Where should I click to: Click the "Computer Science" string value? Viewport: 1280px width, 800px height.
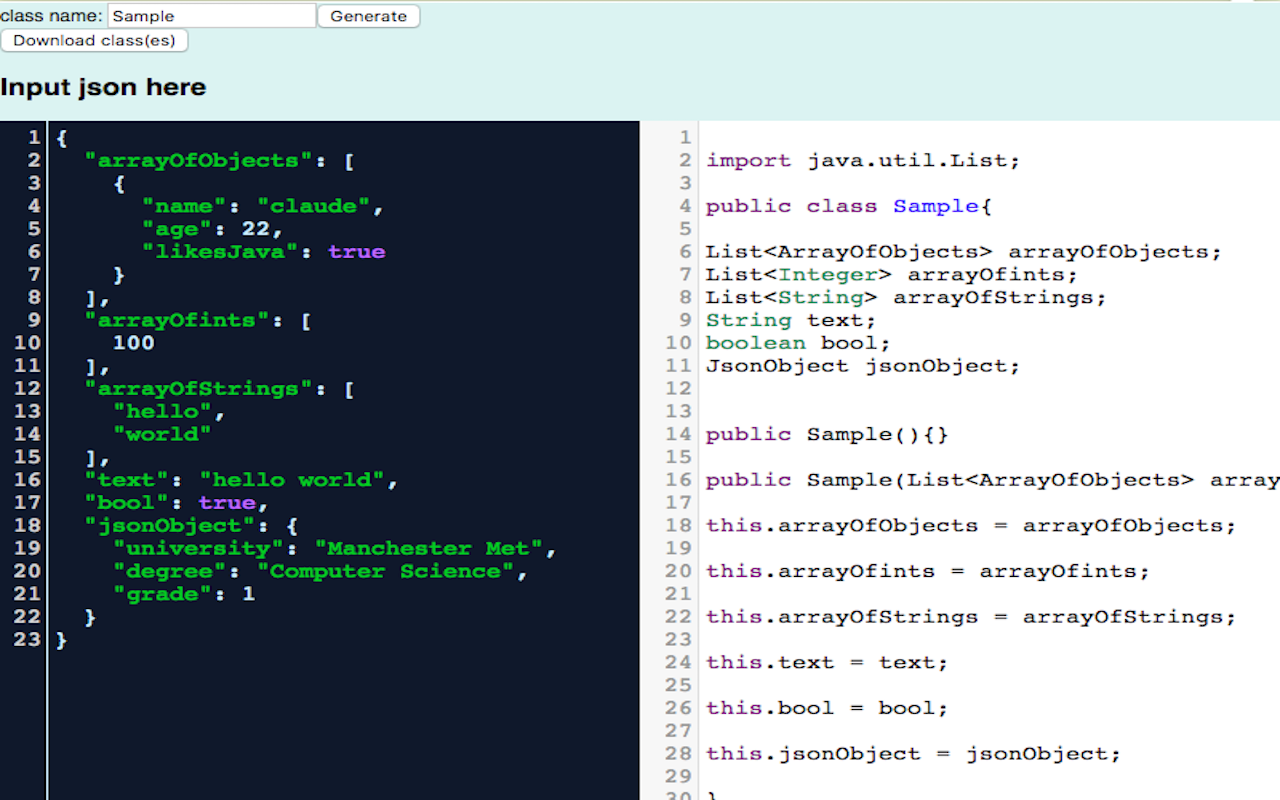[x=386, y=571]
